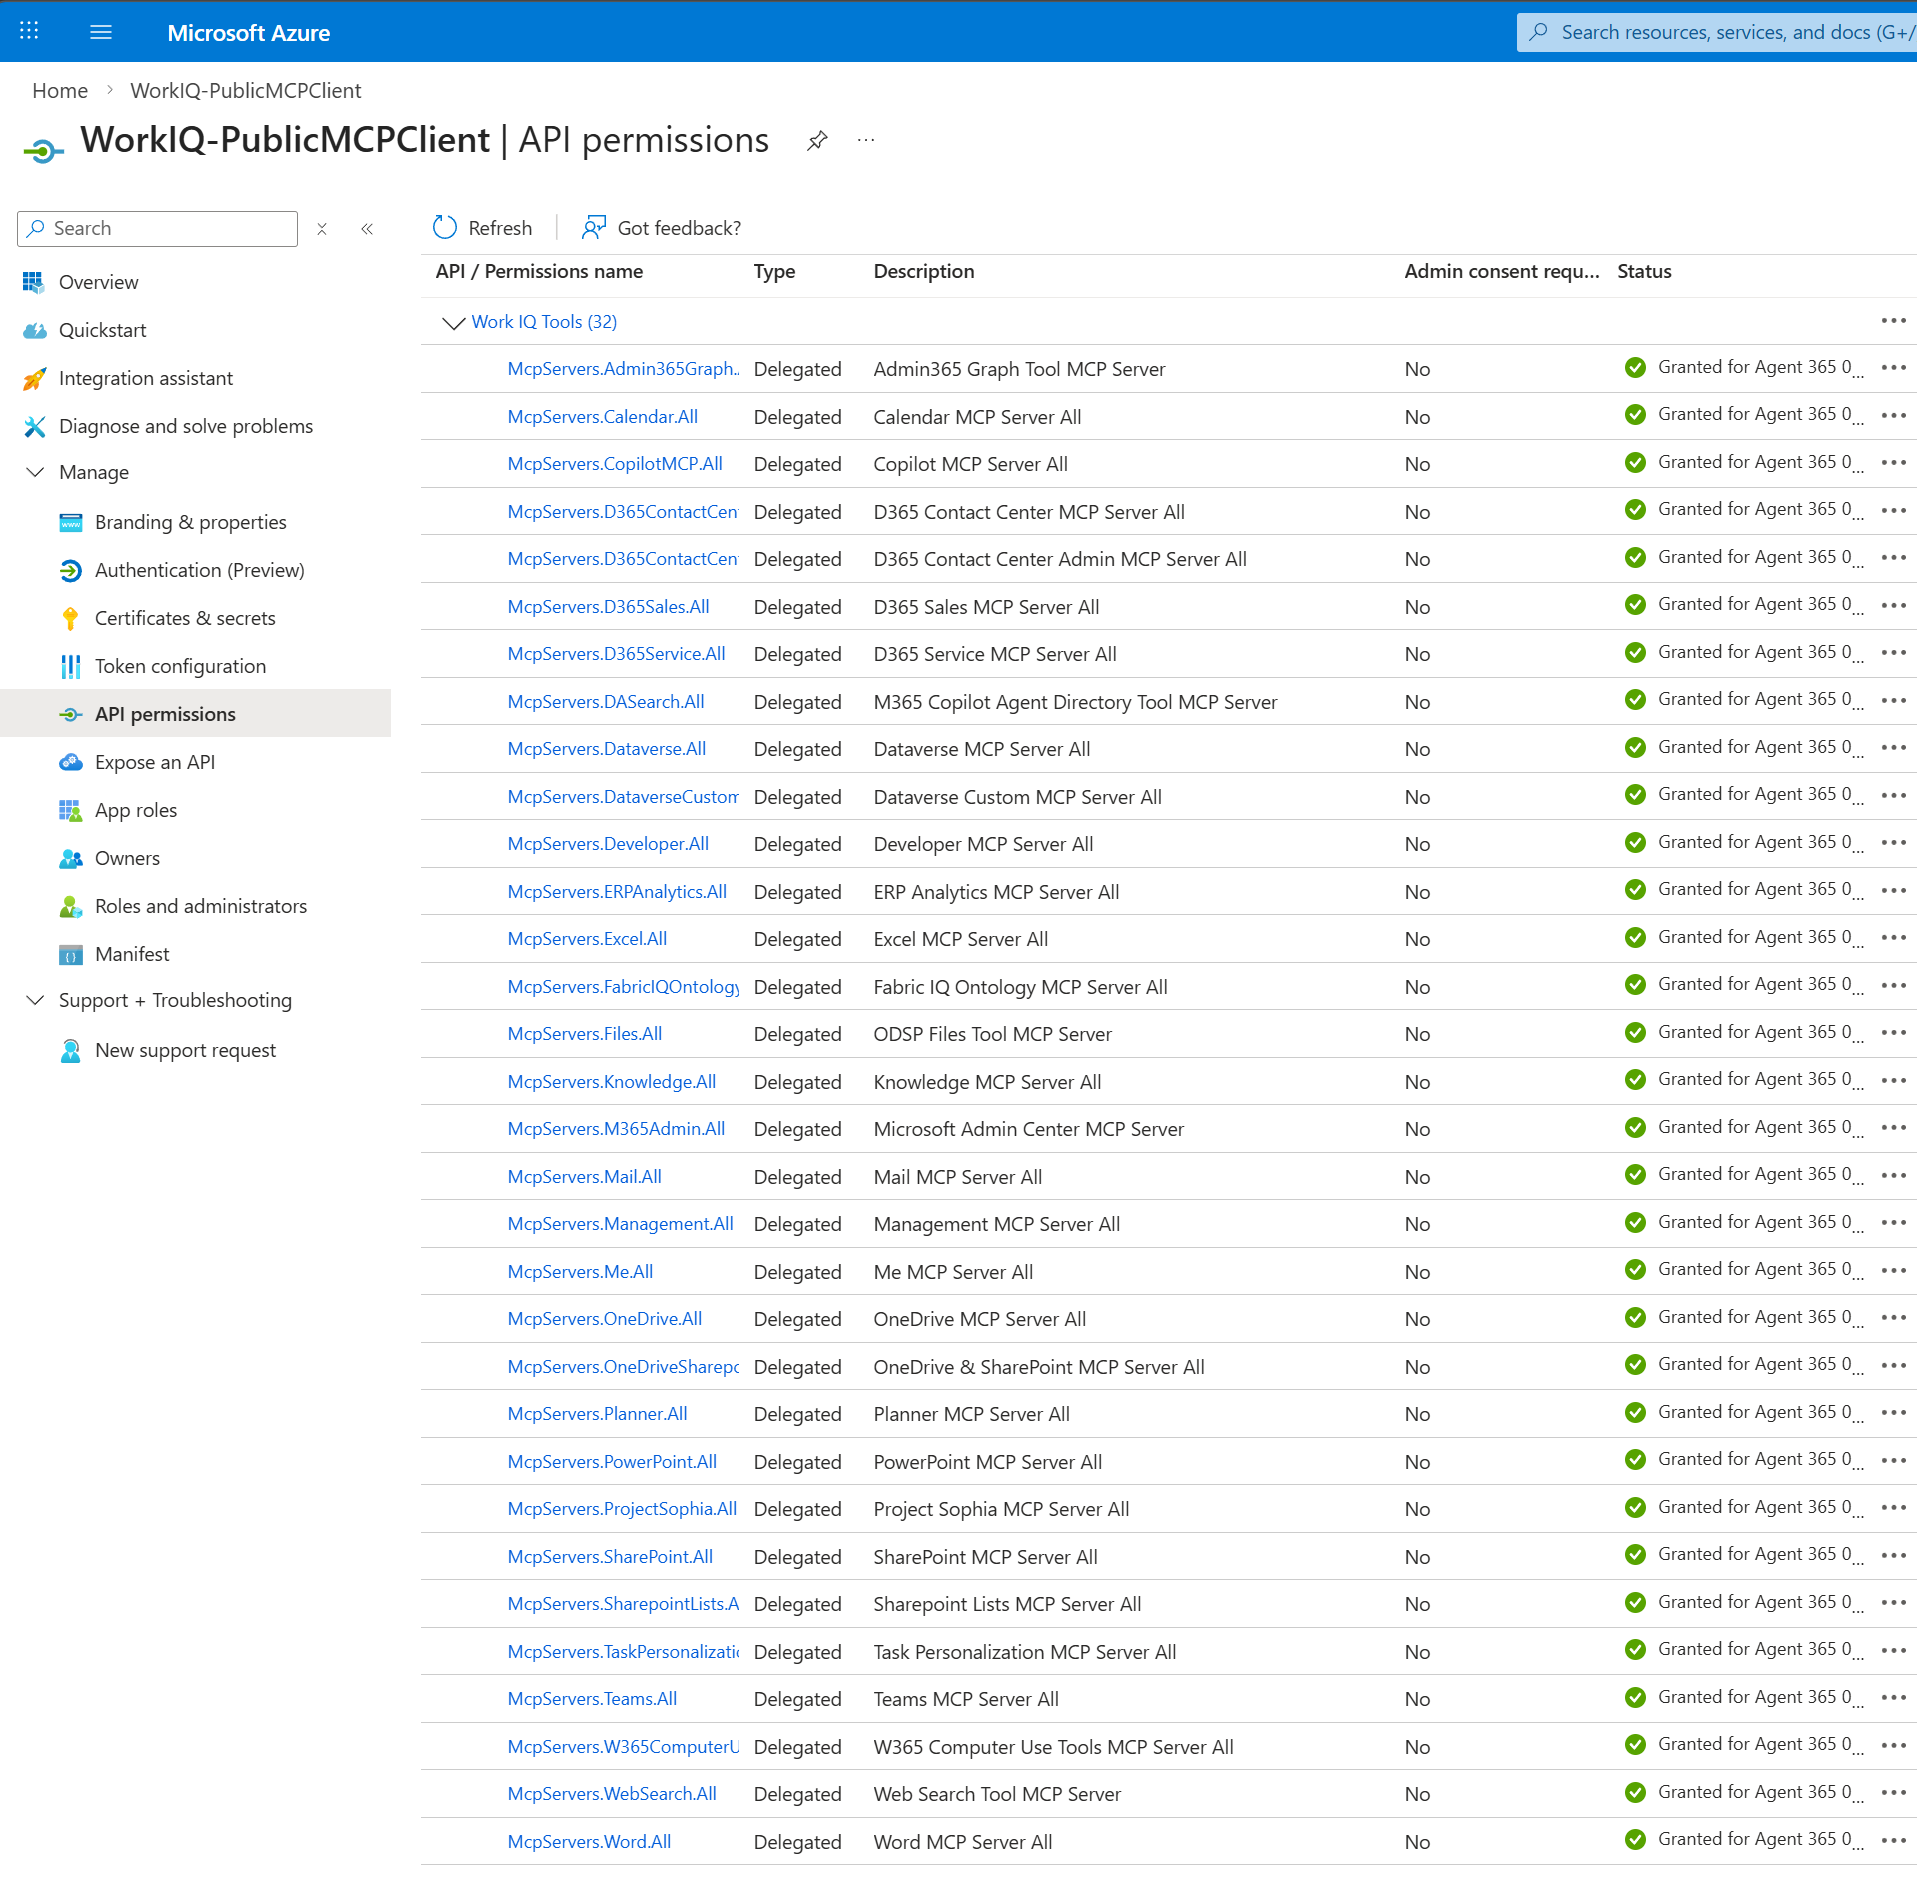
Task: Pin the API permissions page
Action: (x=817, y=139)
